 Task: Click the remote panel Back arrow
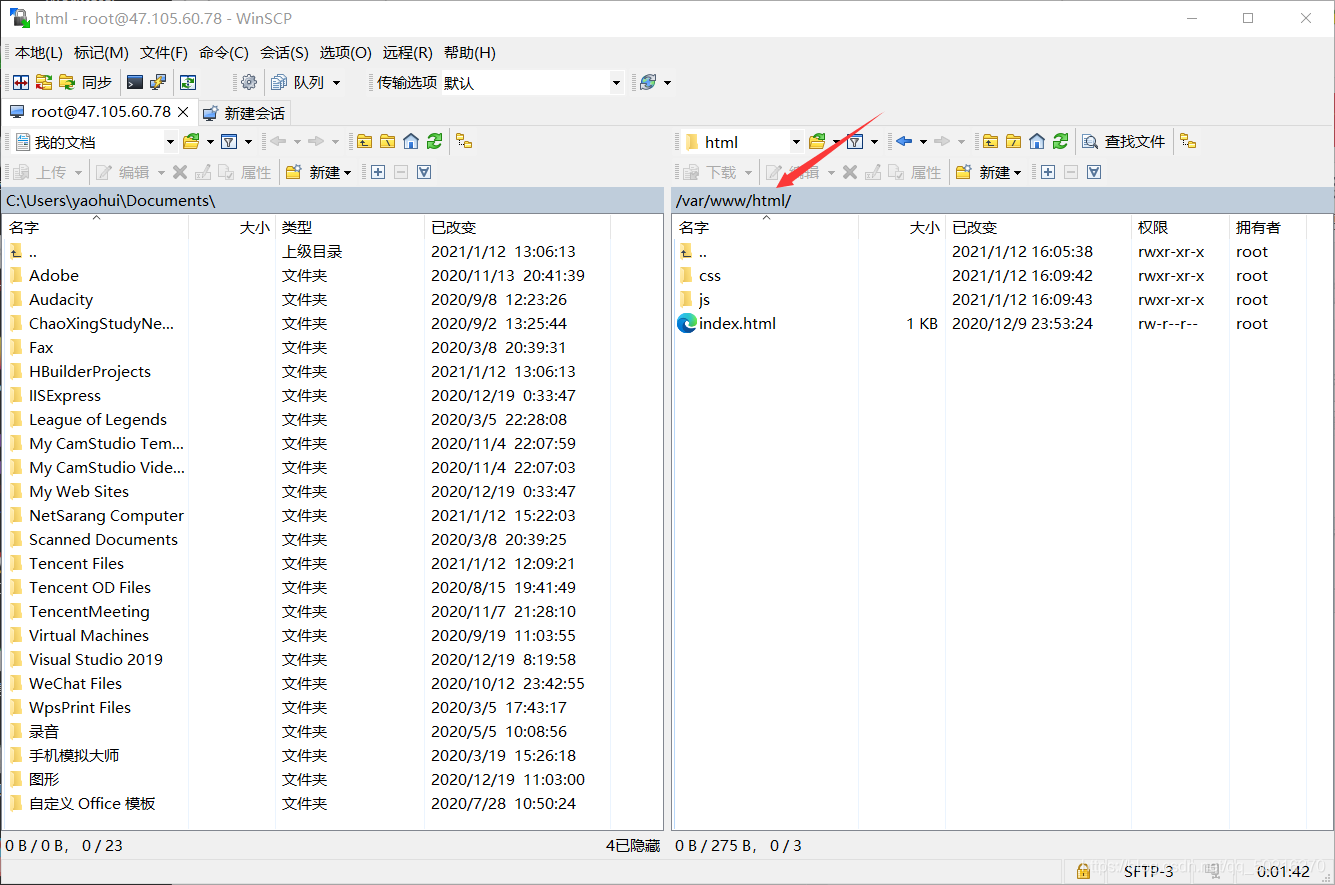pos(904,142)
